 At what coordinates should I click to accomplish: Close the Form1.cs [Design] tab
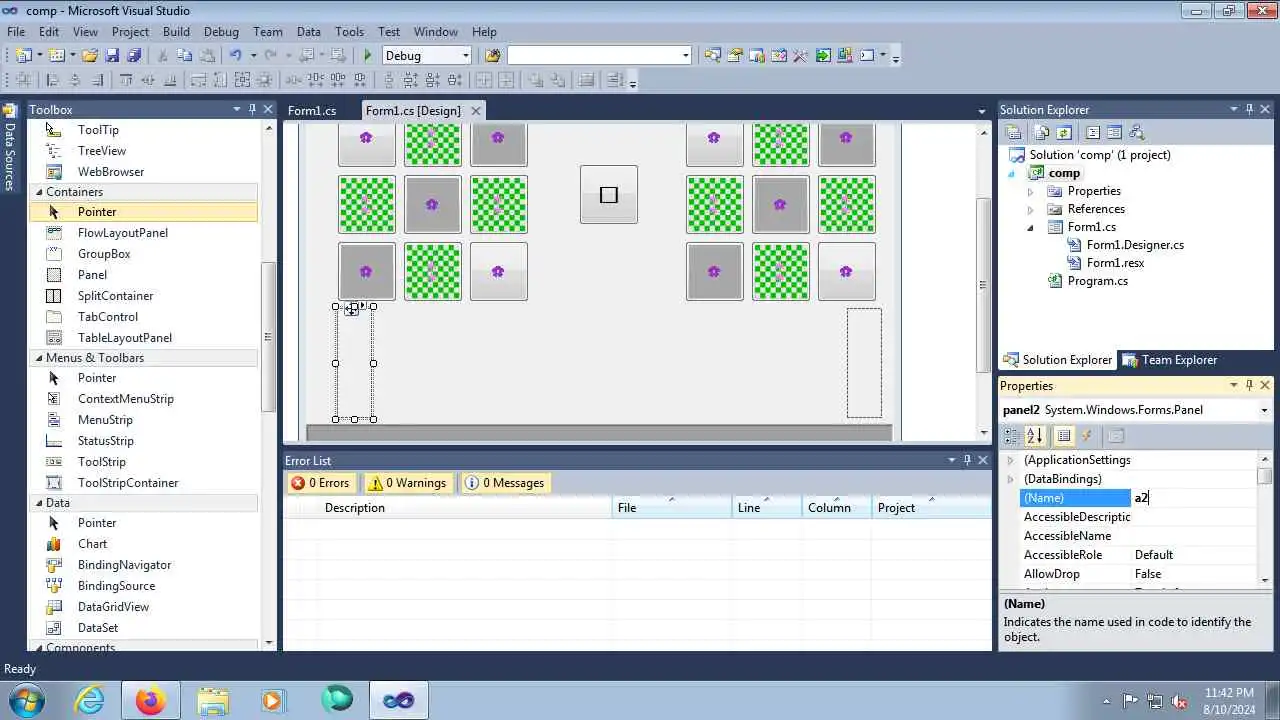[x=476, y=110]
